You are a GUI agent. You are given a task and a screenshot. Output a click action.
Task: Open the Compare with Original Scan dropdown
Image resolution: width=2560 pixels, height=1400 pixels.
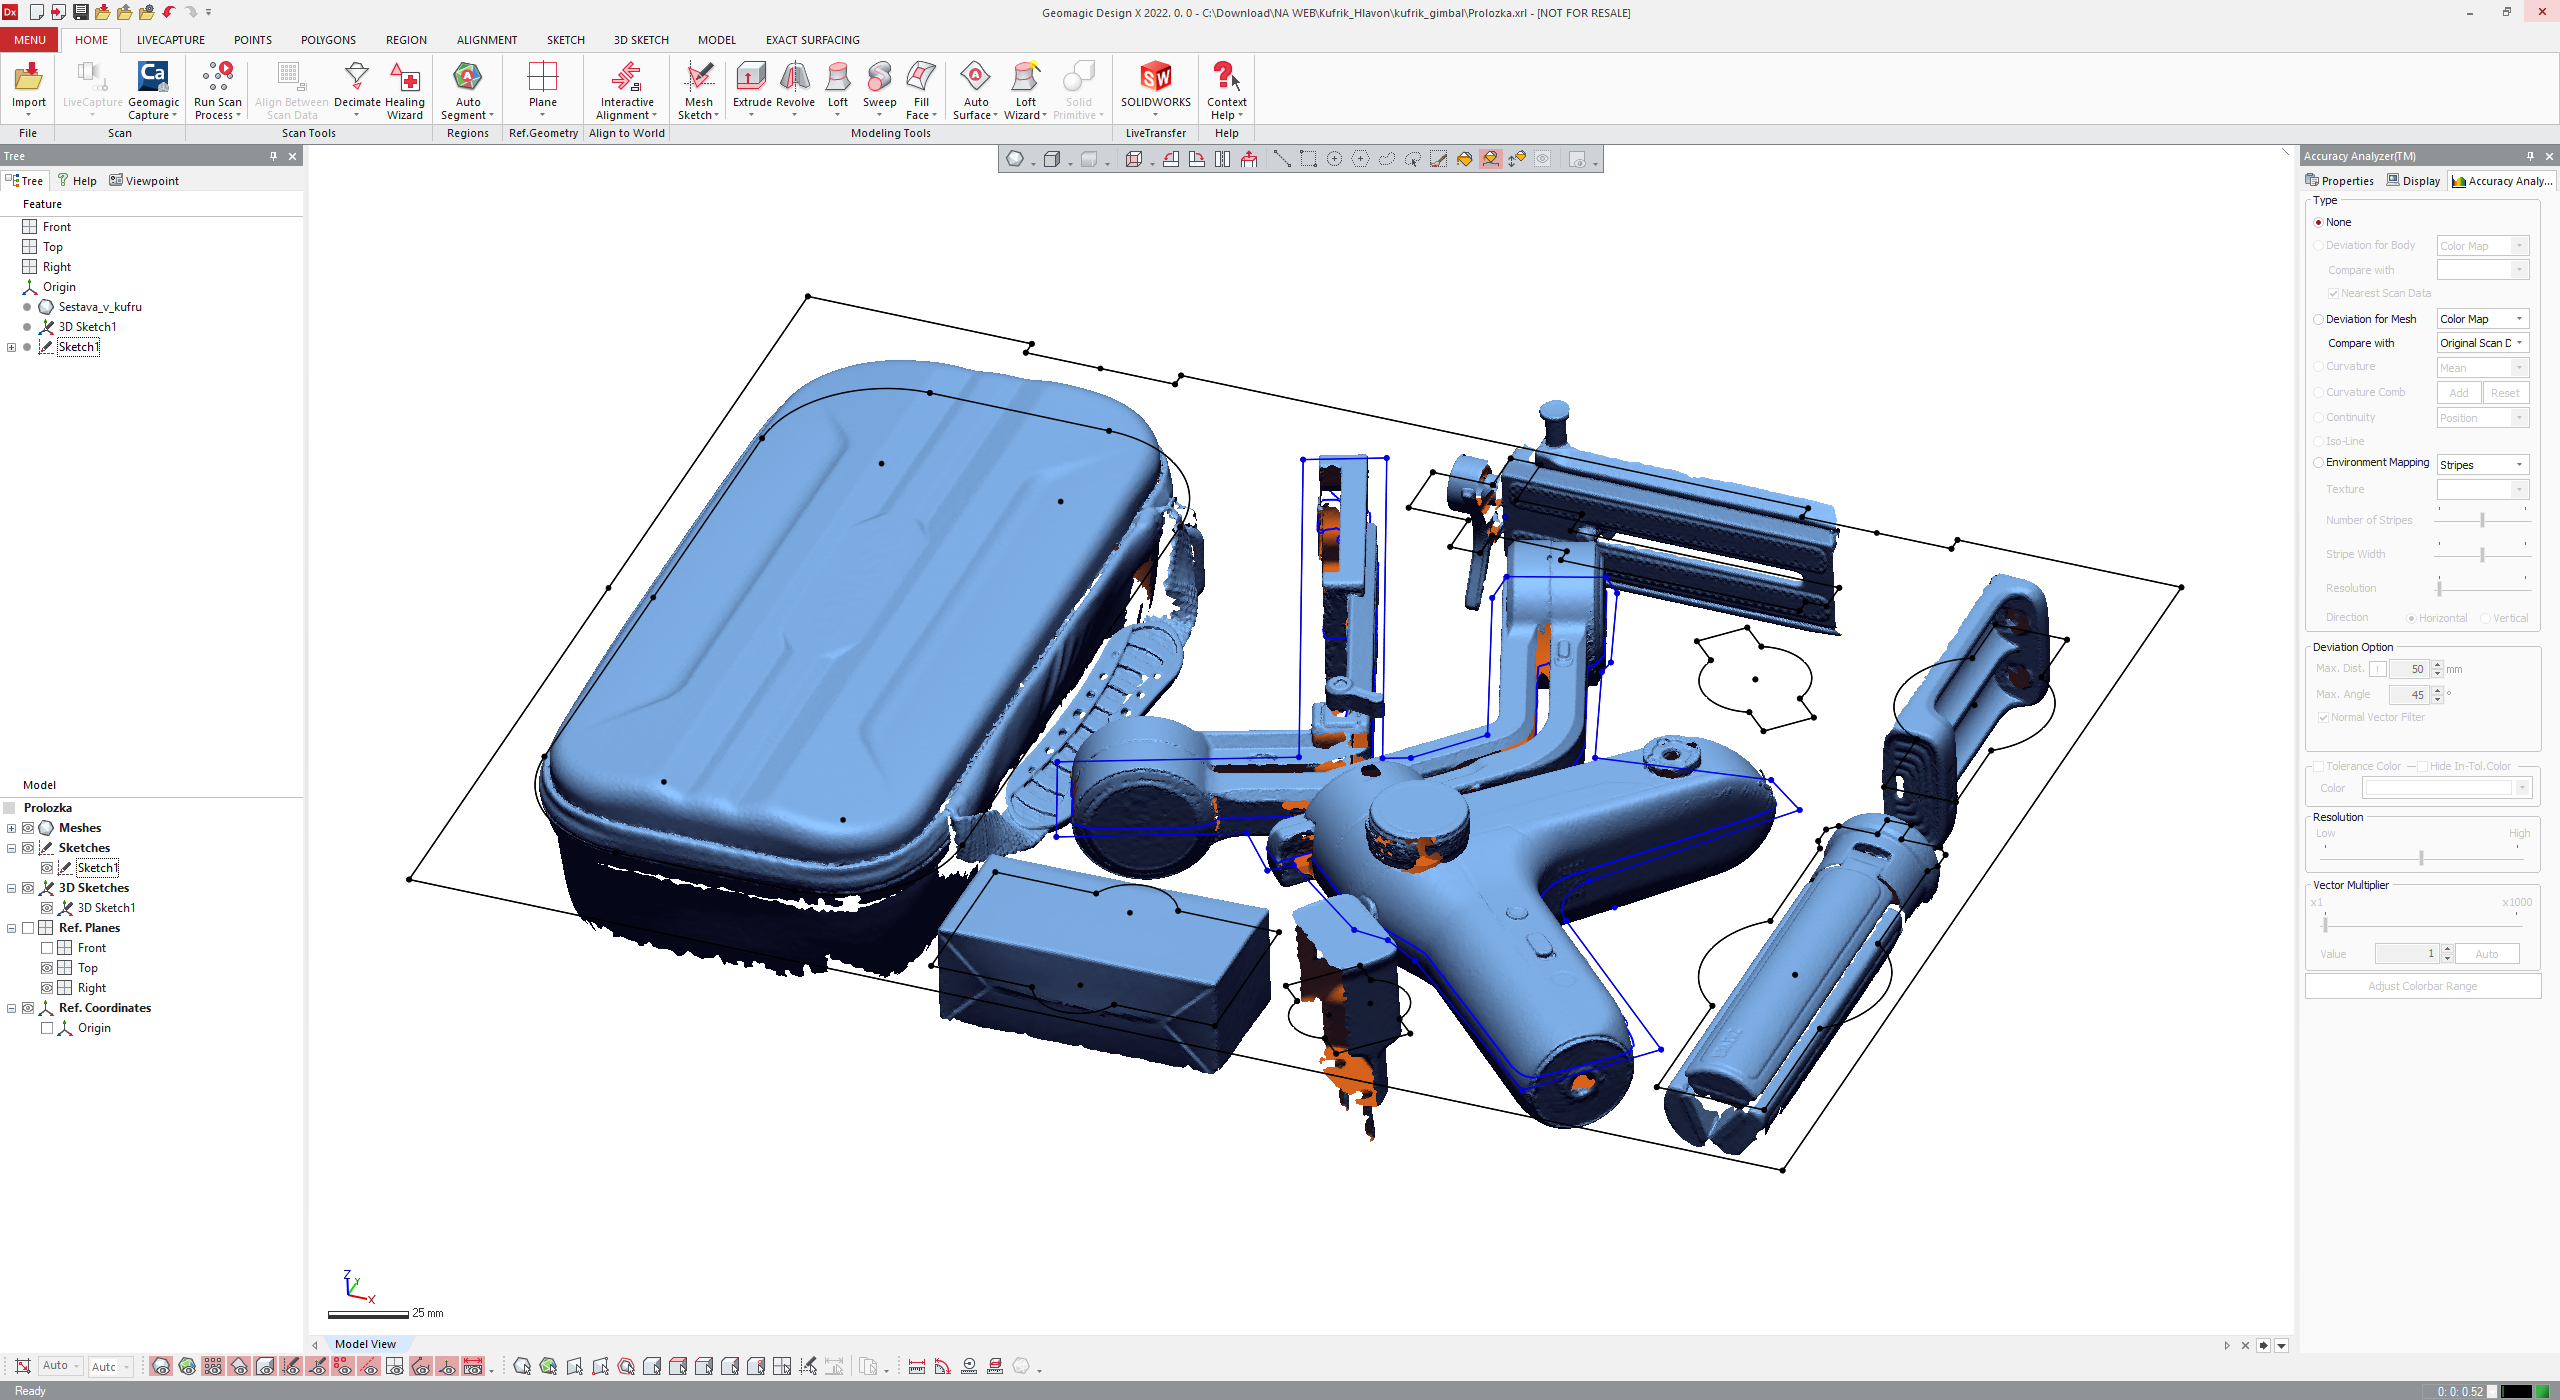click(2481, 343)
